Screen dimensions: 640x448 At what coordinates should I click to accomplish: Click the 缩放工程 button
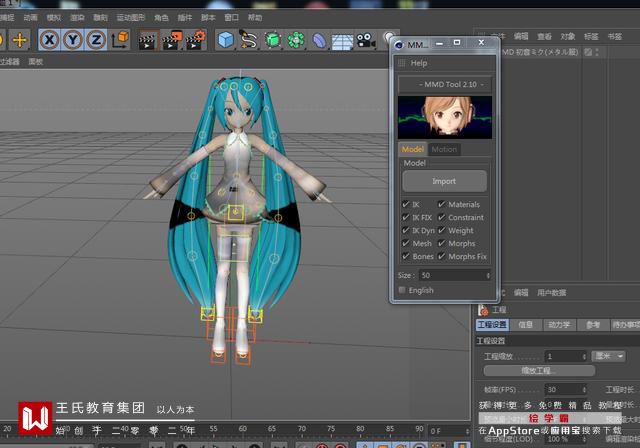point(539,370)
